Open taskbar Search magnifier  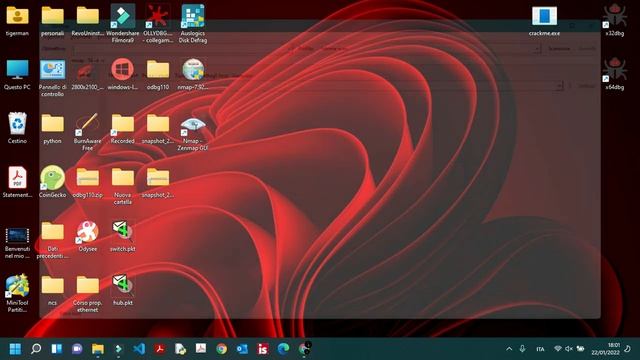pos(36,349)
